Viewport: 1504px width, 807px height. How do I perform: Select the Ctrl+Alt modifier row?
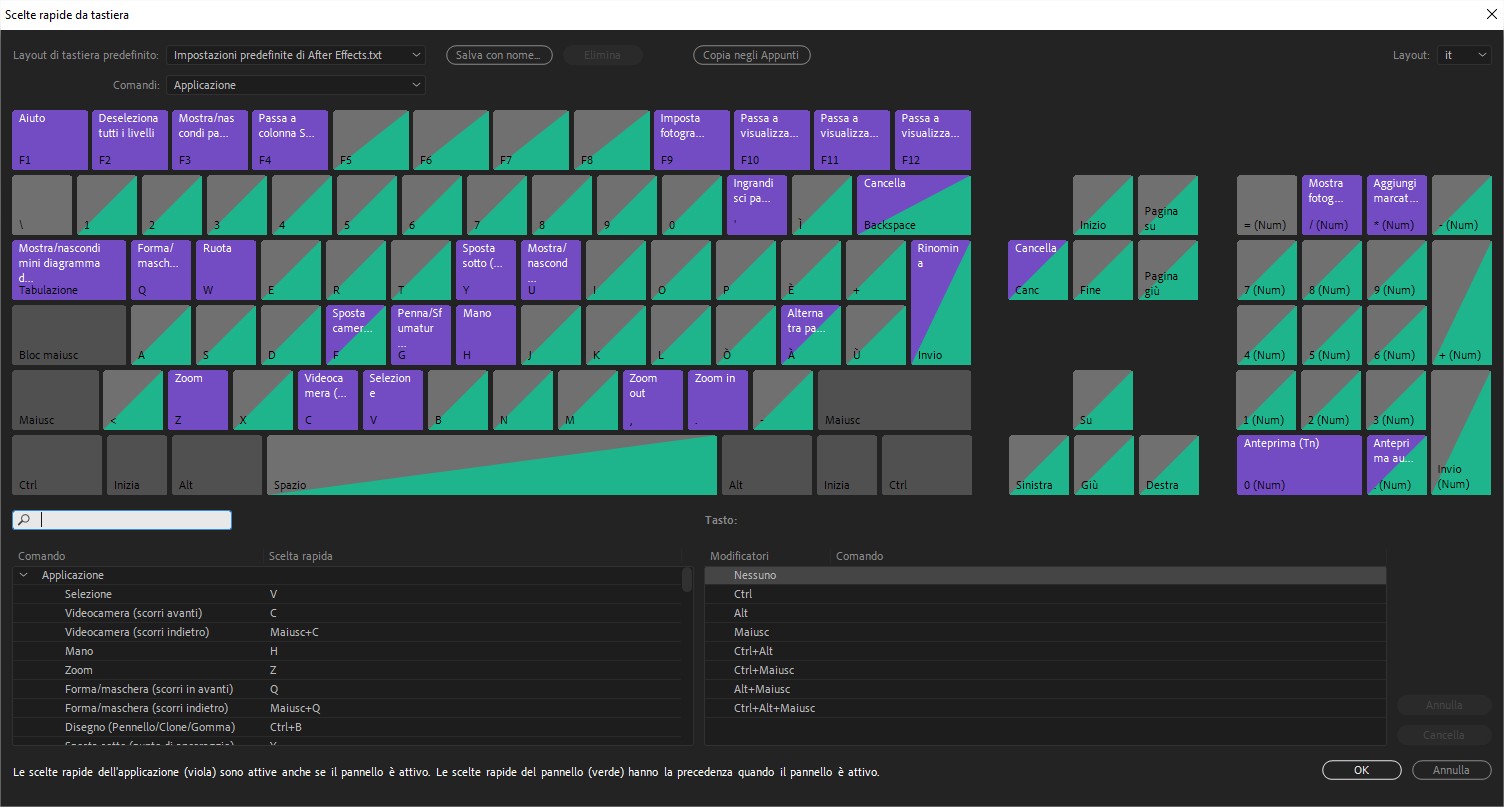[1045, 651]
